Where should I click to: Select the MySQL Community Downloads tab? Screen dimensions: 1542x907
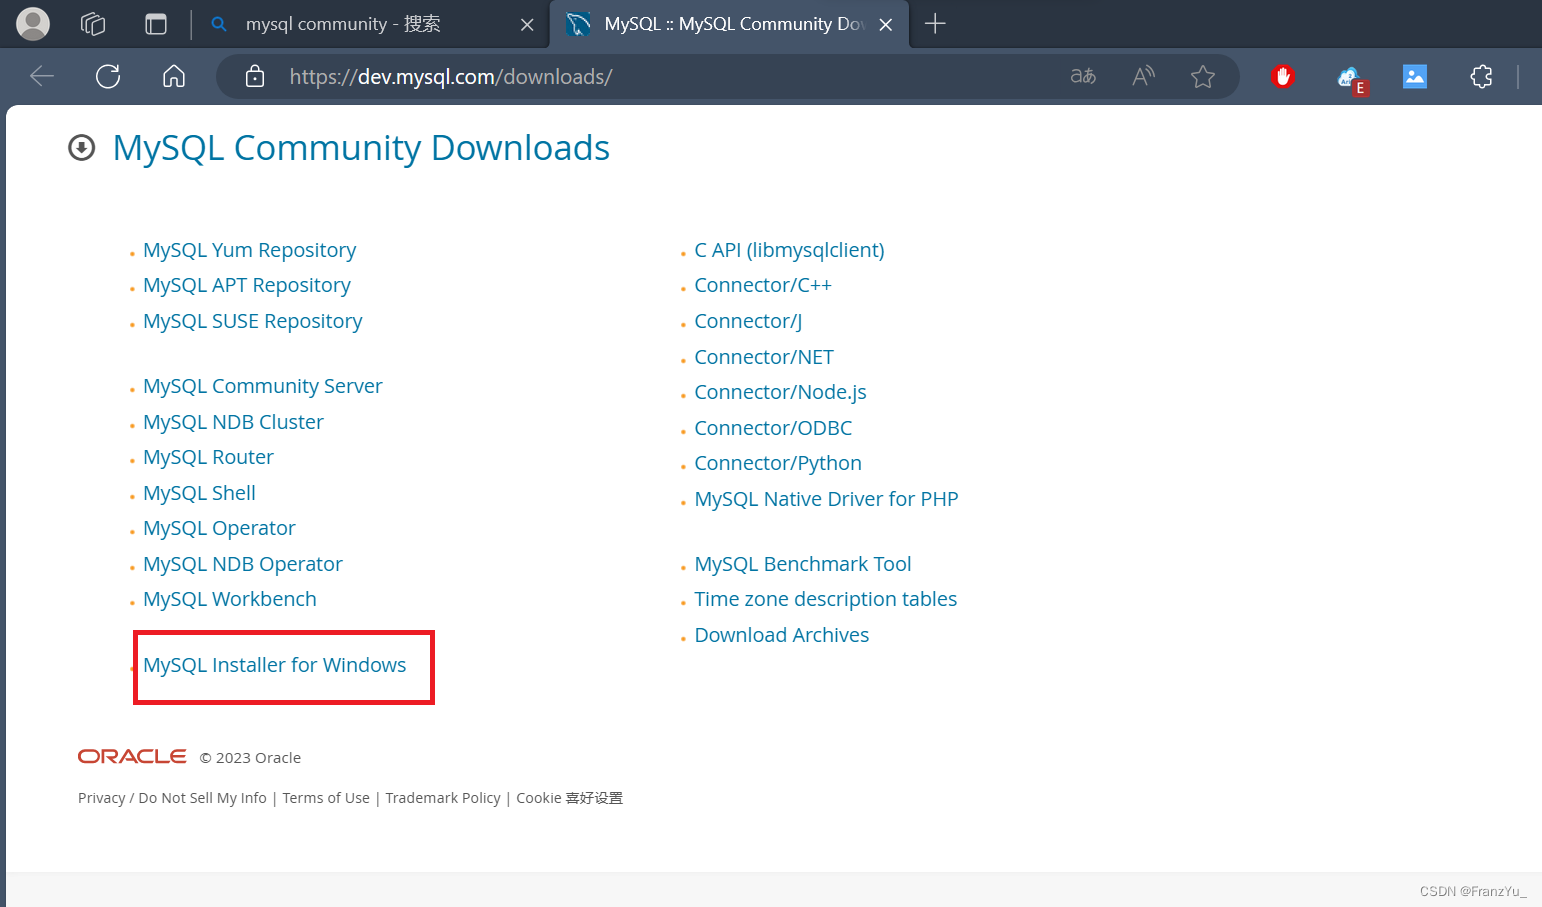point(730,24)
